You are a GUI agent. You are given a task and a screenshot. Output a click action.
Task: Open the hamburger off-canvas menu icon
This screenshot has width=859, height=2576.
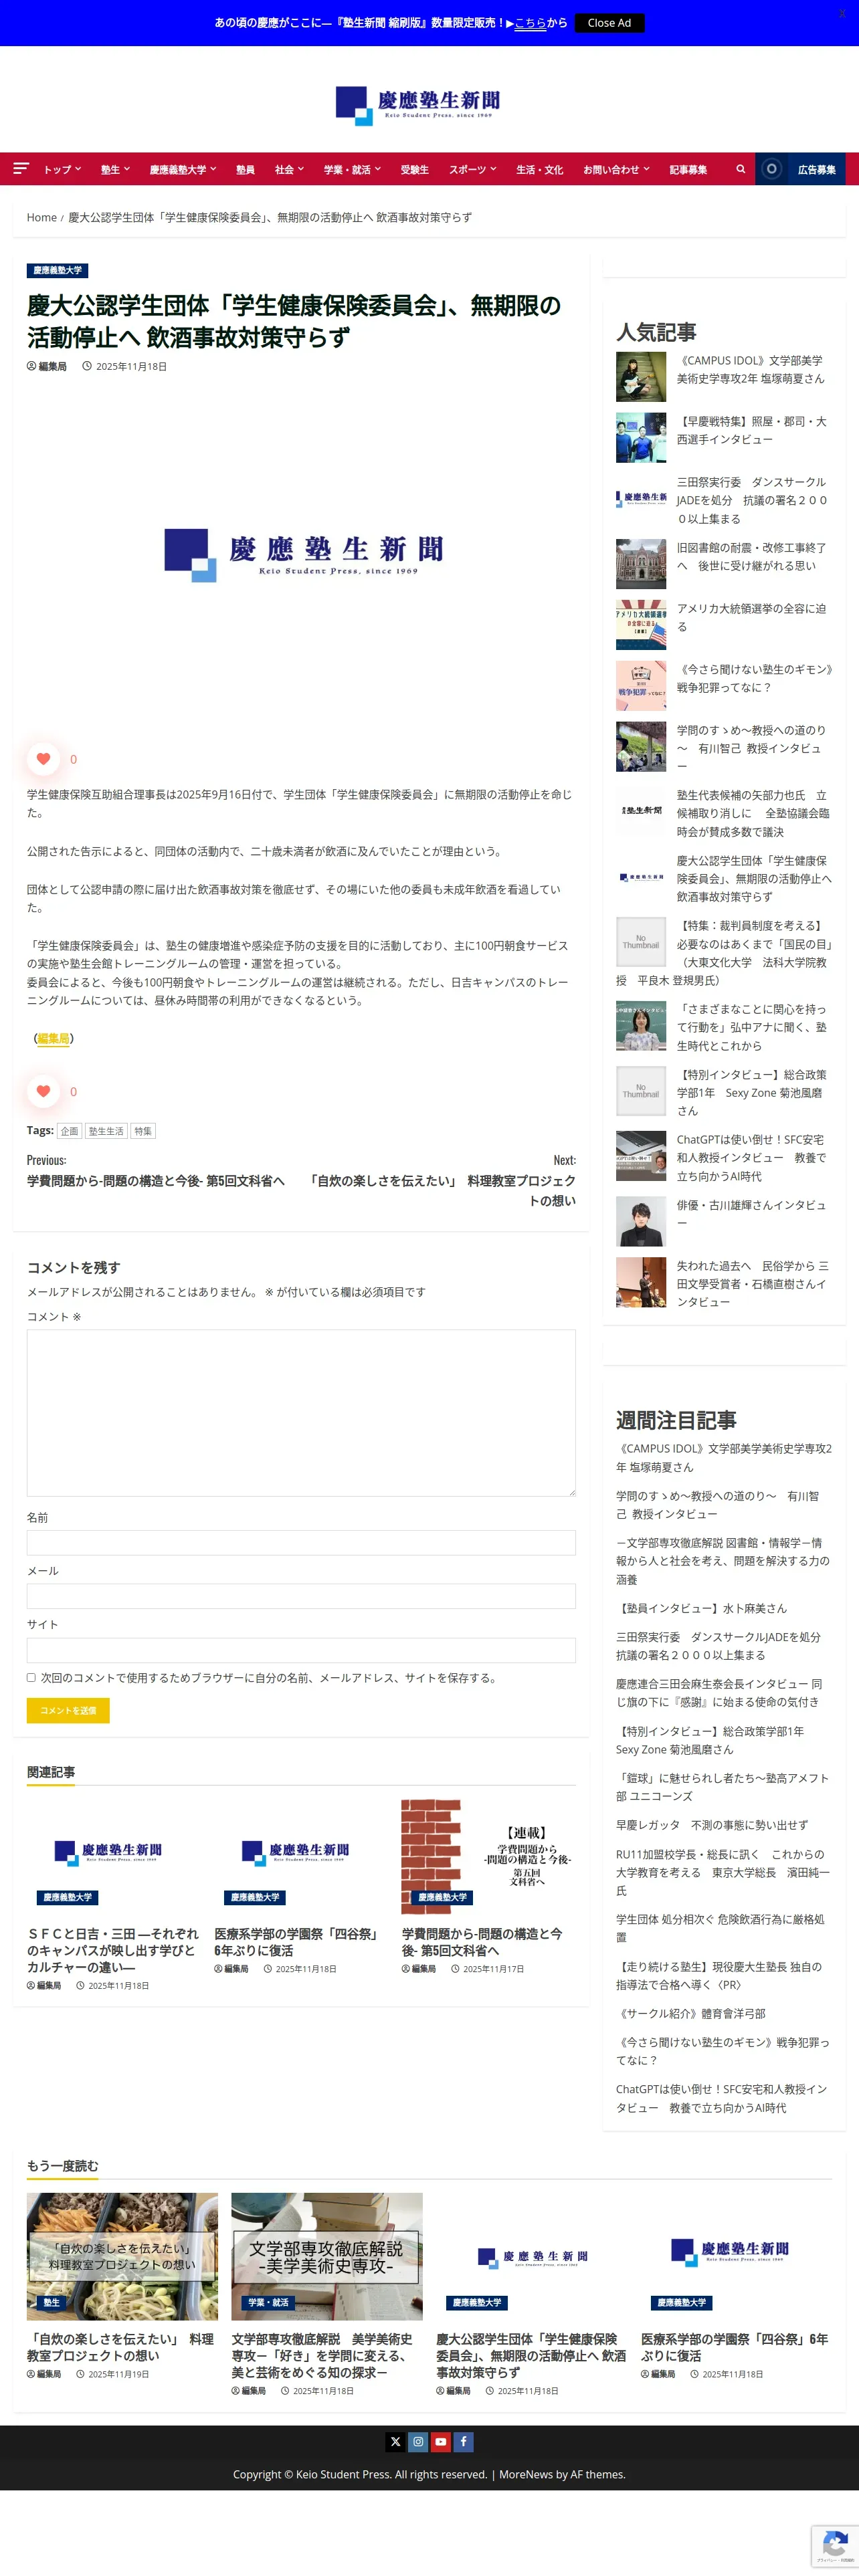pyautogui.click(x=21, y=169)
